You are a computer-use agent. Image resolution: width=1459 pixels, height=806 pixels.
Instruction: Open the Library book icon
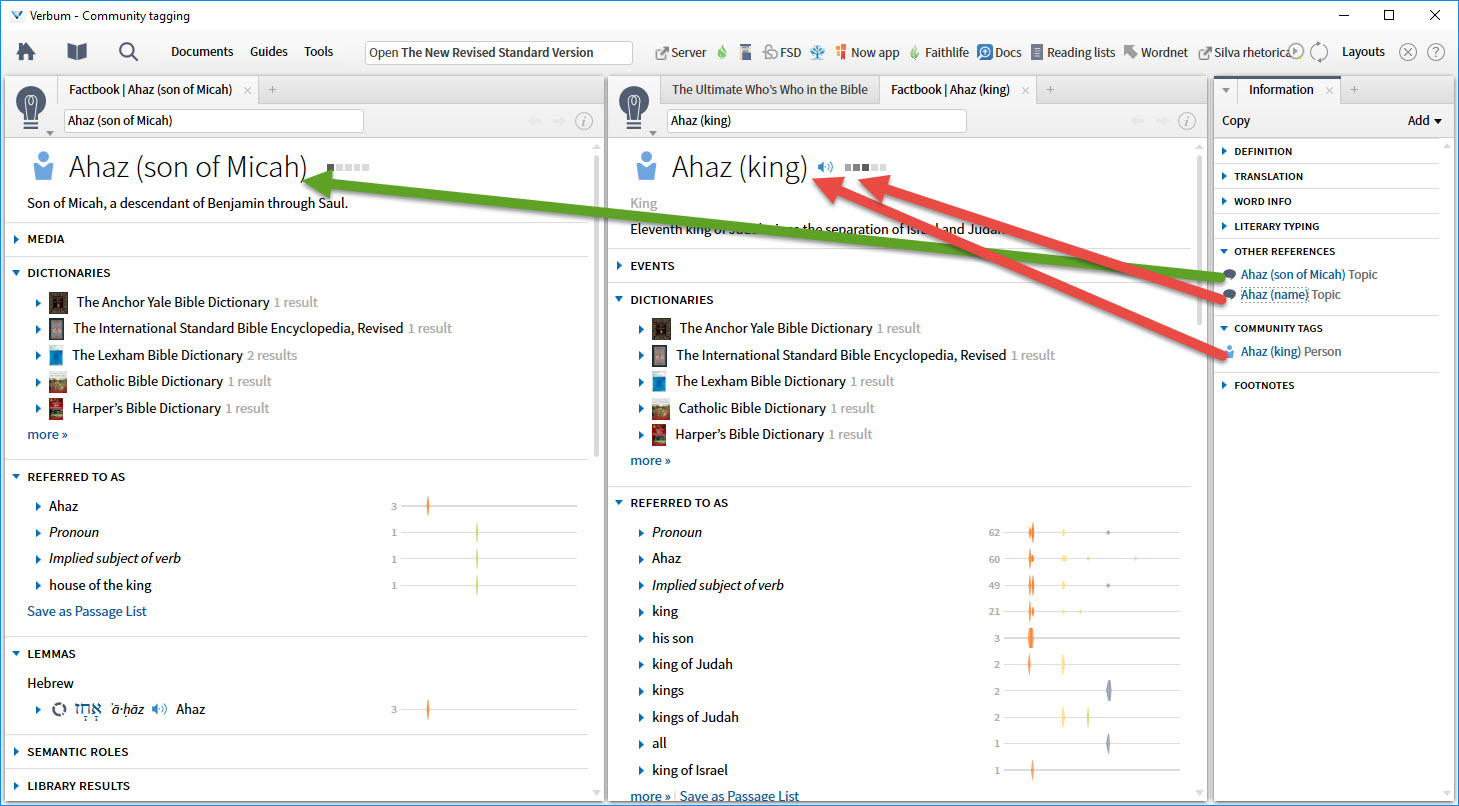[x=77, y=52]
